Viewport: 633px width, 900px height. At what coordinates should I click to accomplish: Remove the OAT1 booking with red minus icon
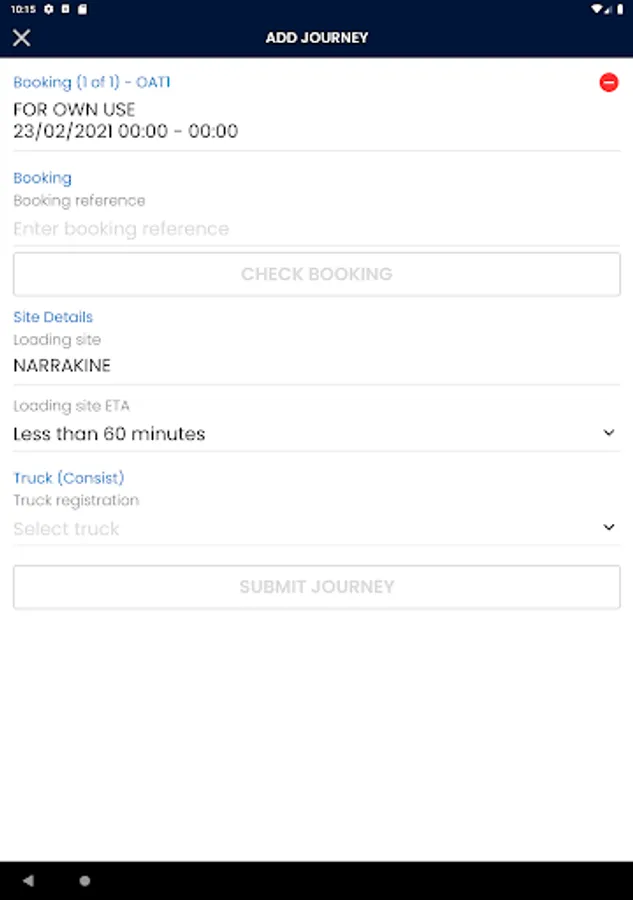(609, 83)
